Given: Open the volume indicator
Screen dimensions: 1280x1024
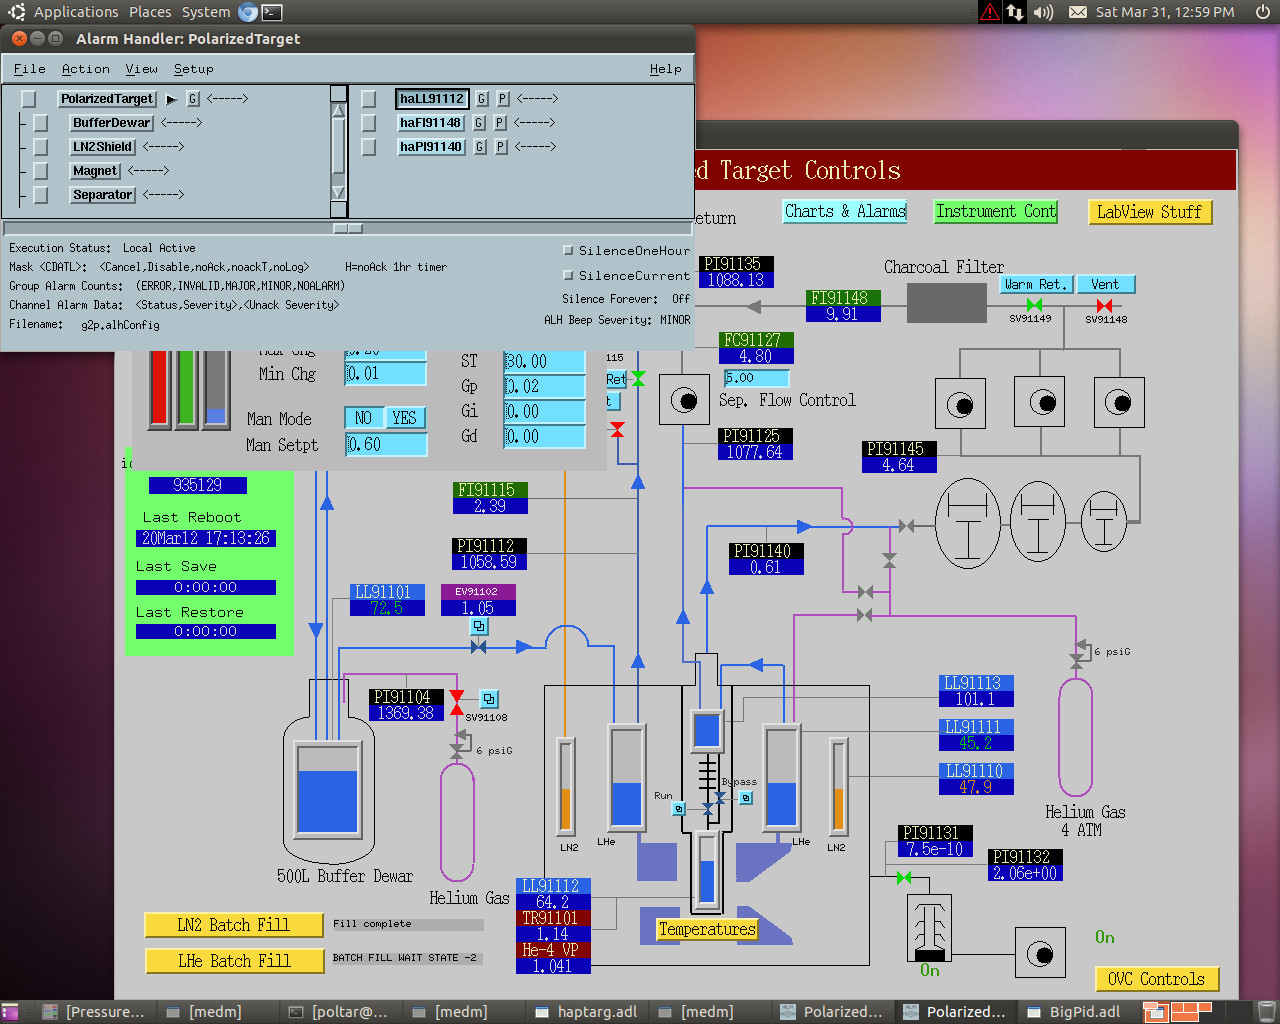Looking at the screenshot, I should tap(1043, 12).
